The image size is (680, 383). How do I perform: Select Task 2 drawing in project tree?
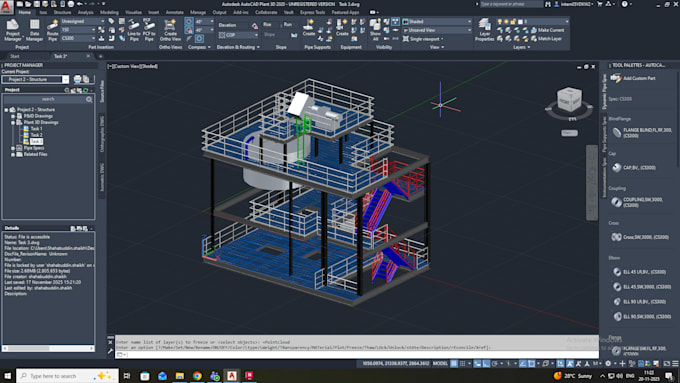(36, 135)
